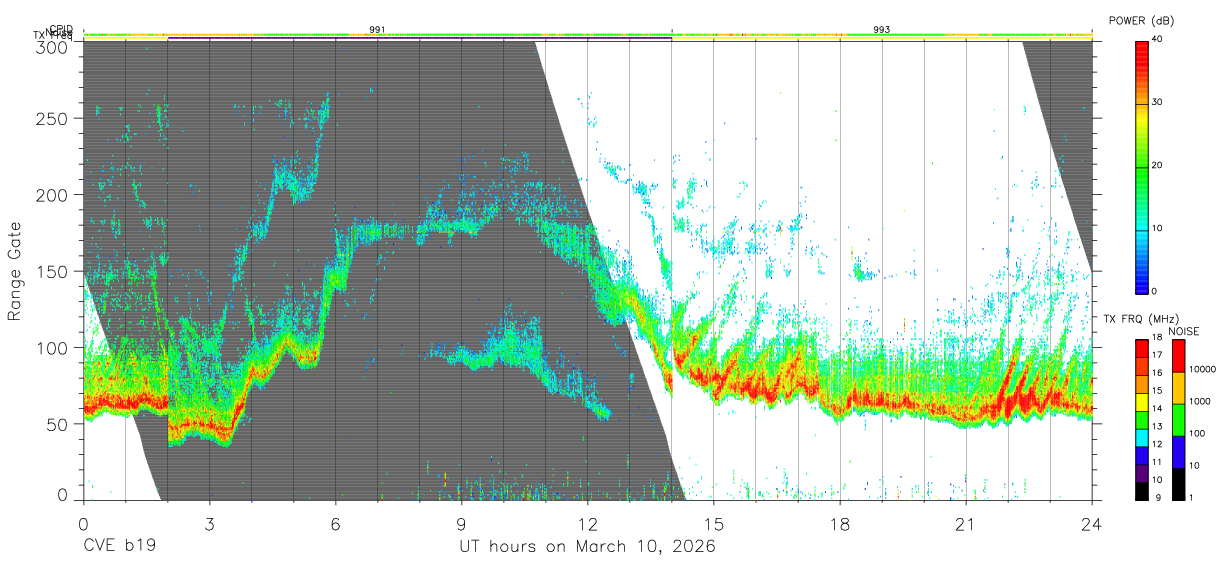Click the '14' label on TX FRQ scale
Image resolution: width=1228 pixels, height=567 pixels.
(1157, 410)
